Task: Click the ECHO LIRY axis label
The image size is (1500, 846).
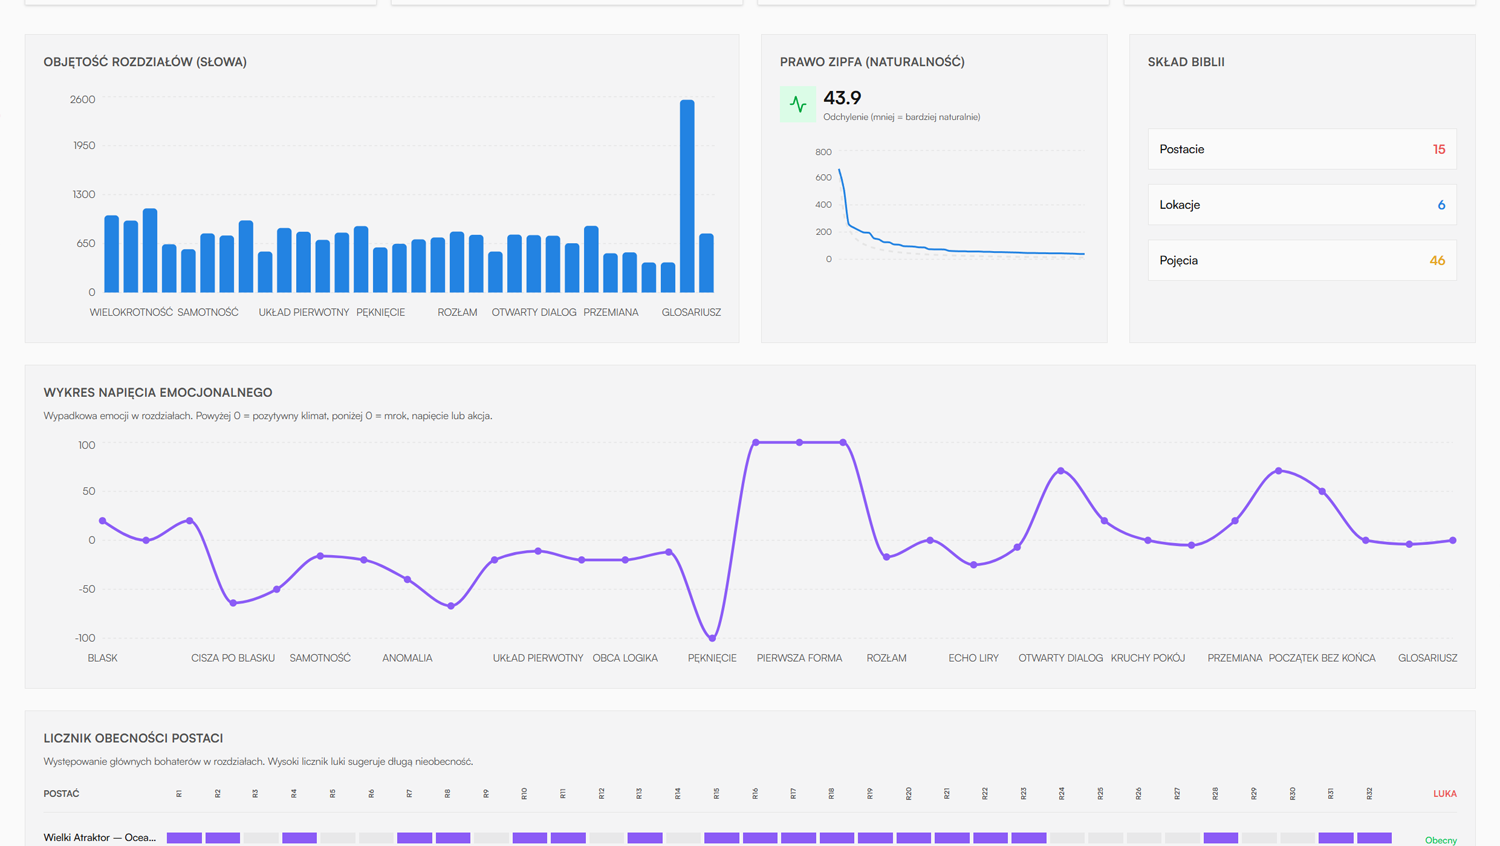Action: coord(974,658)
